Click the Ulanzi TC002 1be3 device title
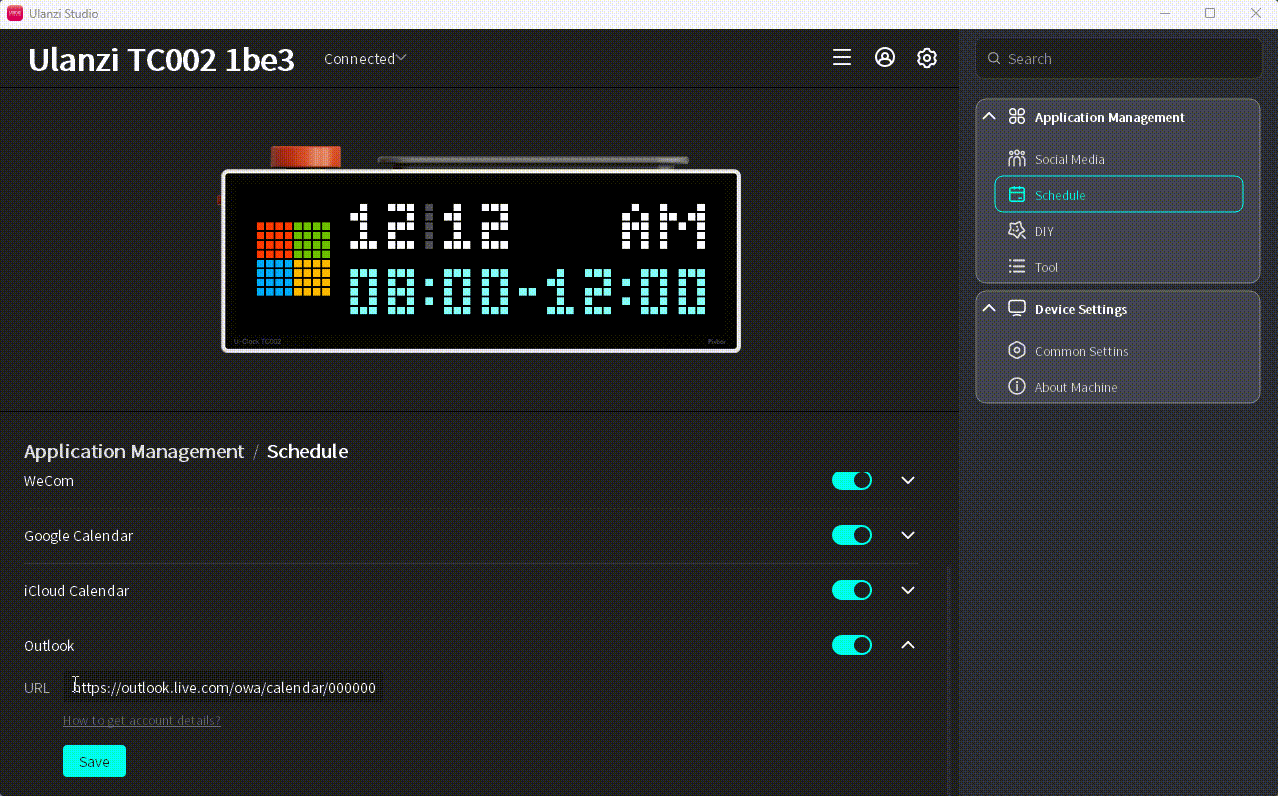 tap(161, 60)
